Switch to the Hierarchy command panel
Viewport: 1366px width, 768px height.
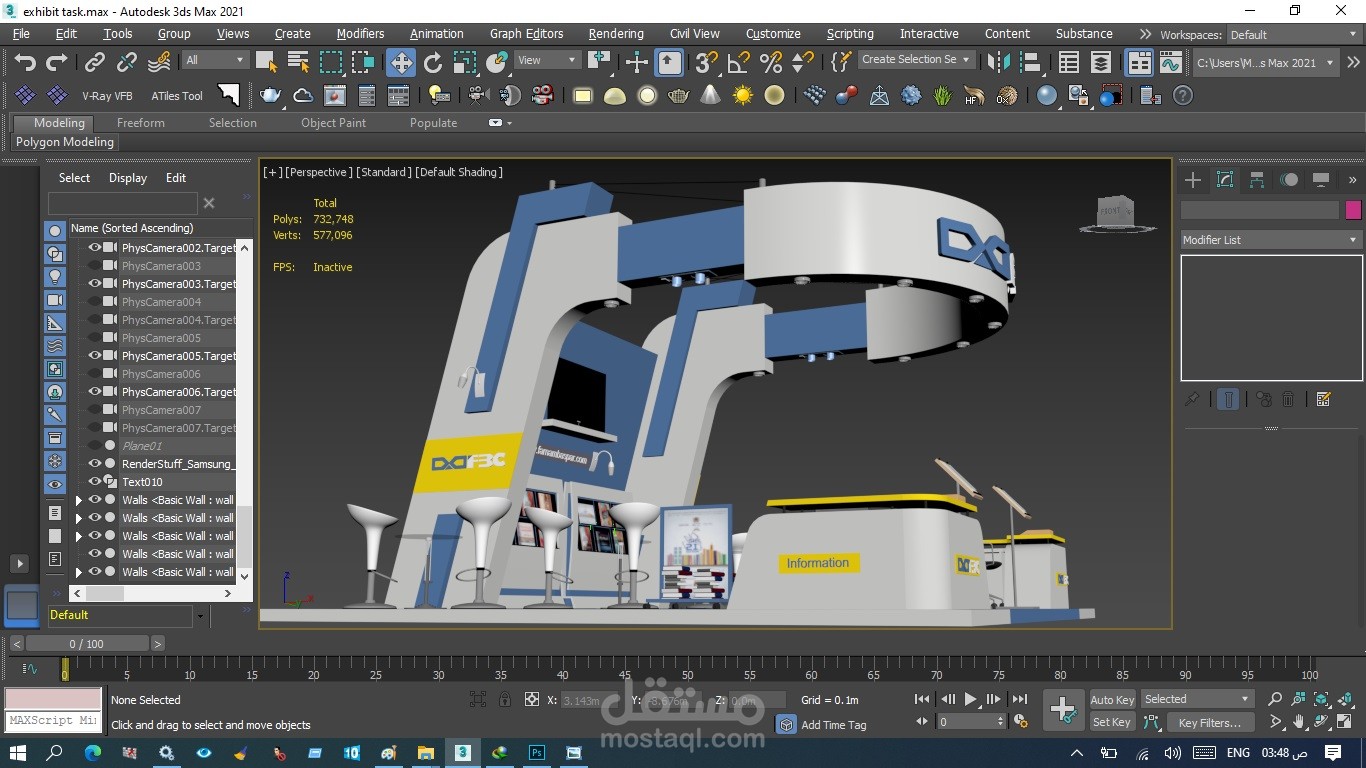pos(1257,180)
